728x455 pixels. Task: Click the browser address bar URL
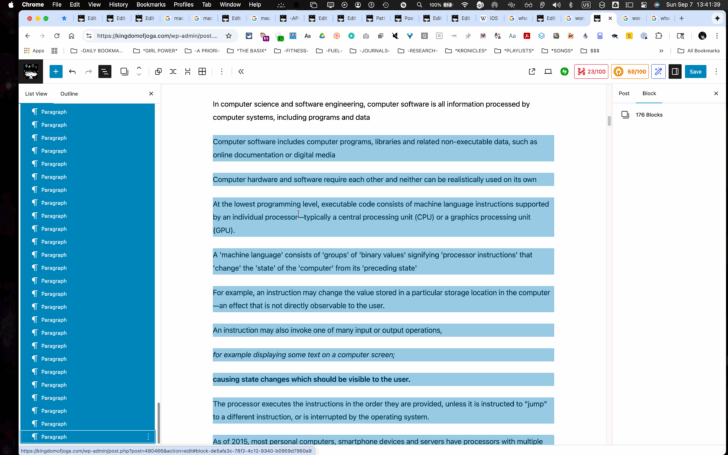[157, 36]
